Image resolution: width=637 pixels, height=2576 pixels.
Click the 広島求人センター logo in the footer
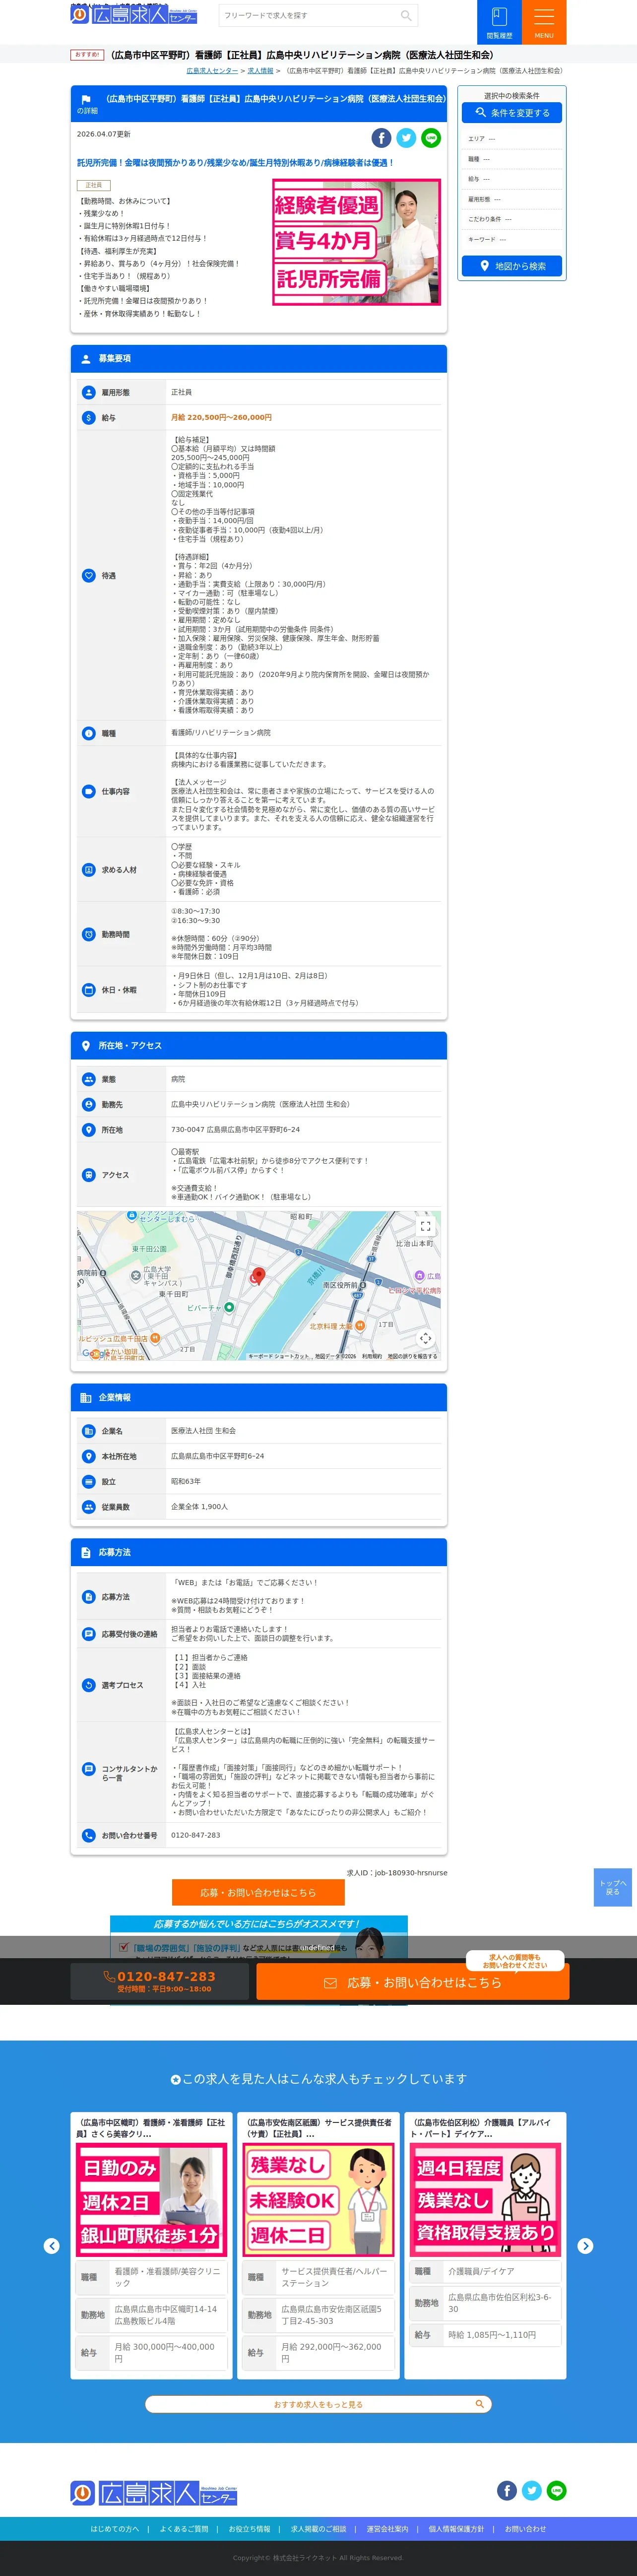(154, 2493)
